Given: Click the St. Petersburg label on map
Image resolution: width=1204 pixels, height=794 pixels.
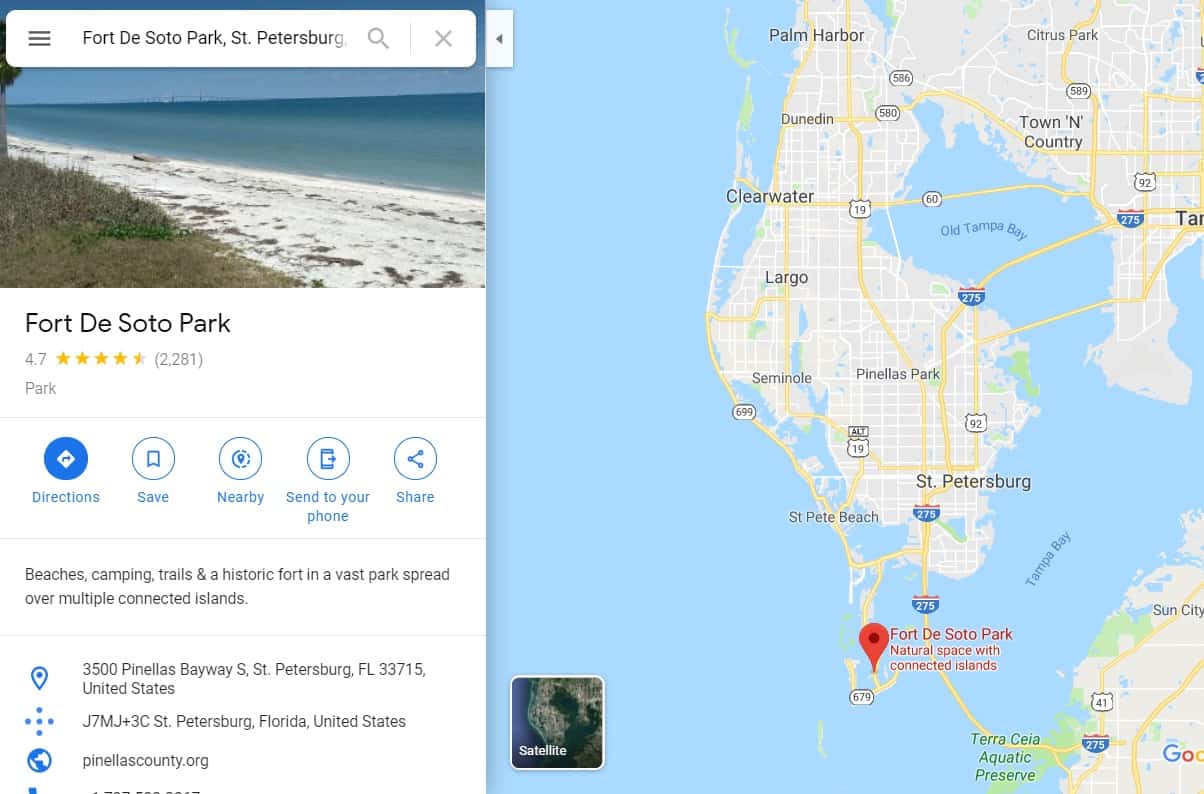Looking at the screenshot, I should (973, 481).
